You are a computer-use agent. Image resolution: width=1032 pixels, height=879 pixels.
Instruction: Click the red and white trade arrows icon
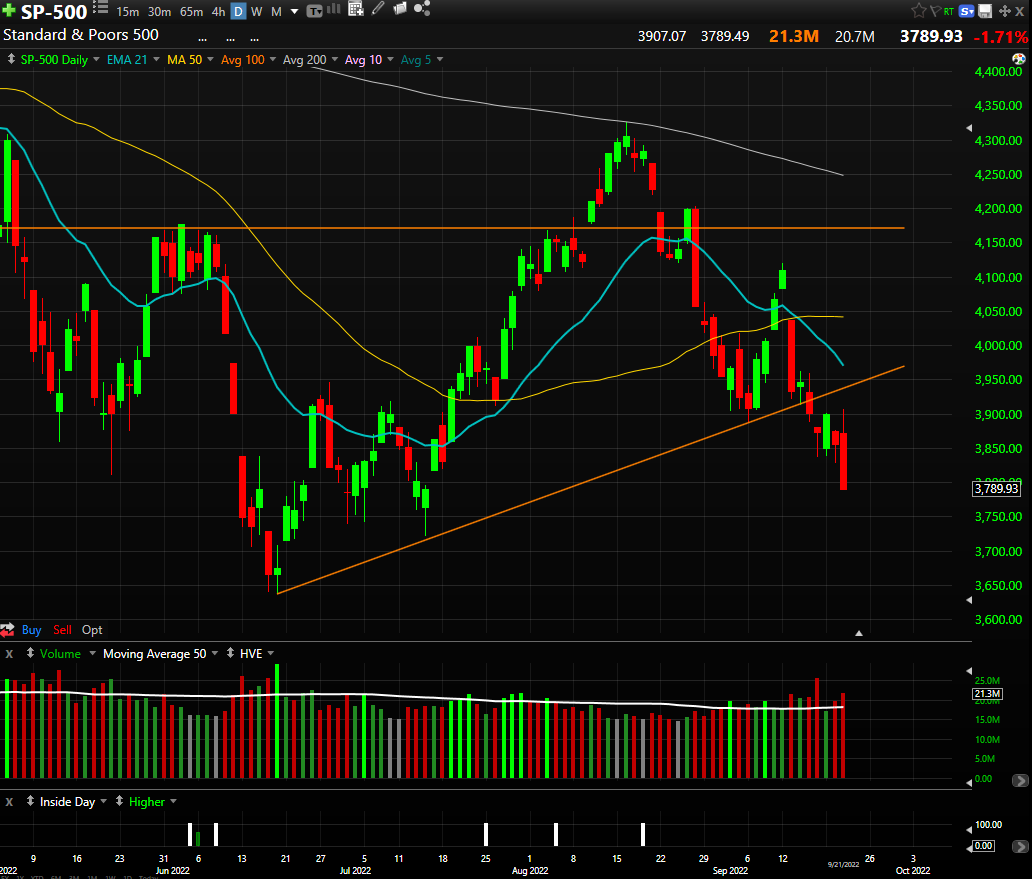pos(7,630)
